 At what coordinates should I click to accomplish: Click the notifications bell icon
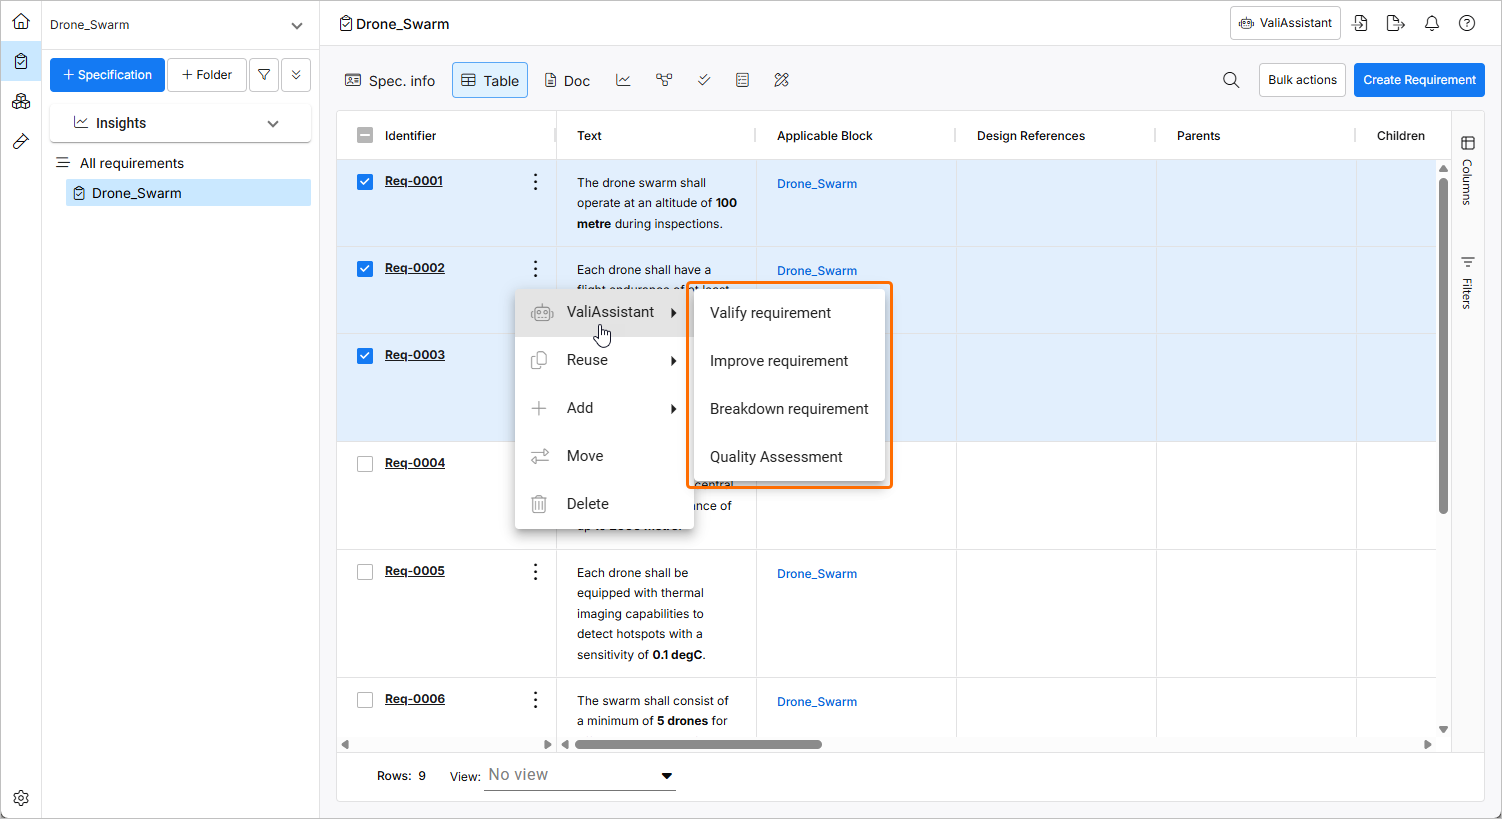[x=1431, y=23]
